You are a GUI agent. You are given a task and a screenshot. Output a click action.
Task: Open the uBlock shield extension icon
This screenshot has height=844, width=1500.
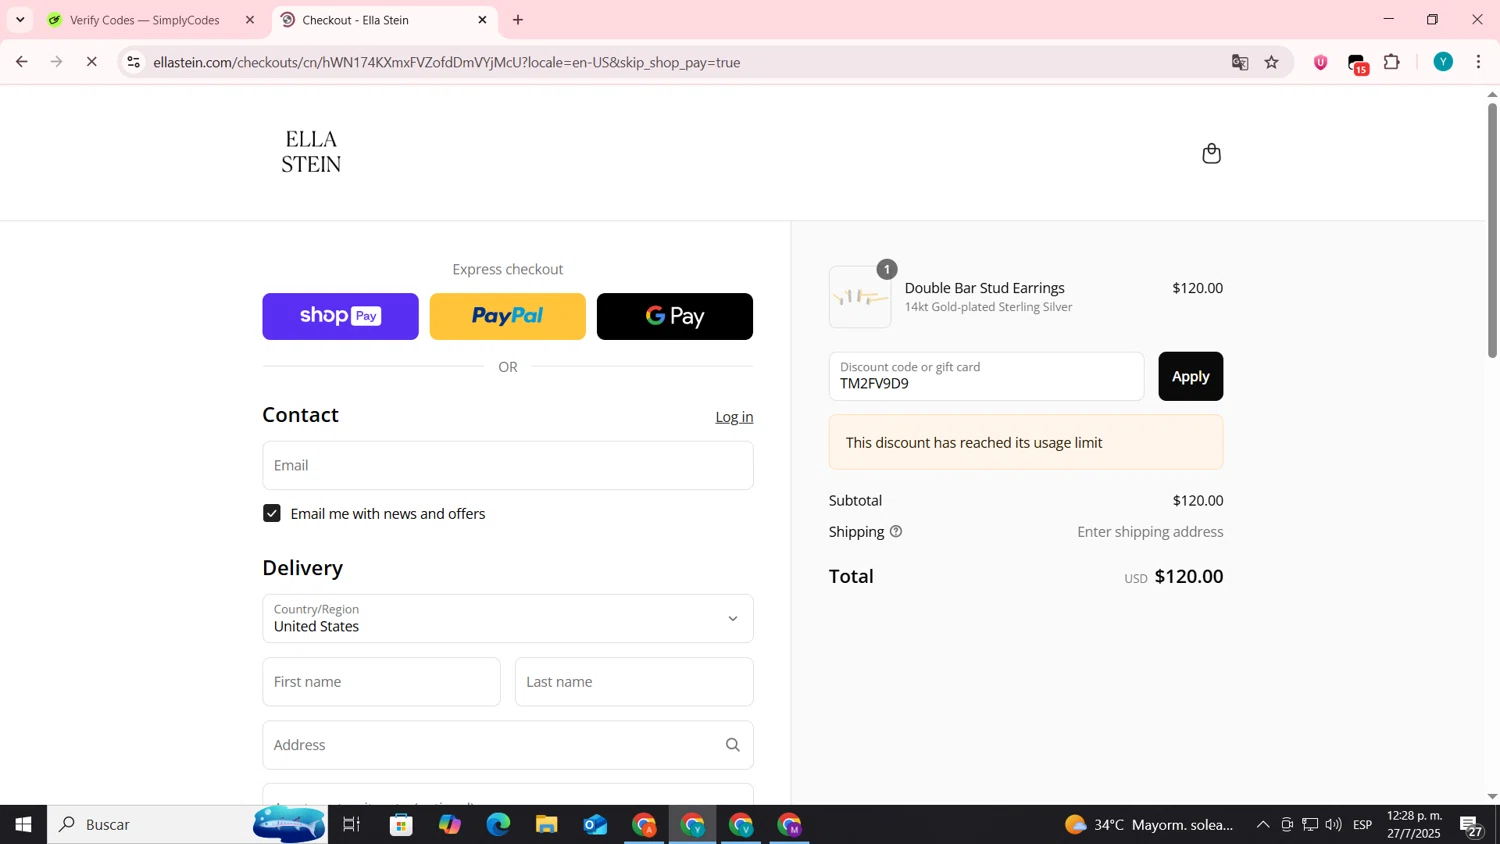click(x=1321, y=62)
